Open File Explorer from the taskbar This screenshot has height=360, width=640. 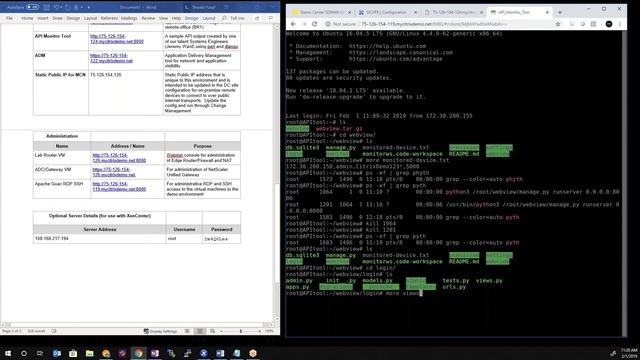click(x=89, y=353)
